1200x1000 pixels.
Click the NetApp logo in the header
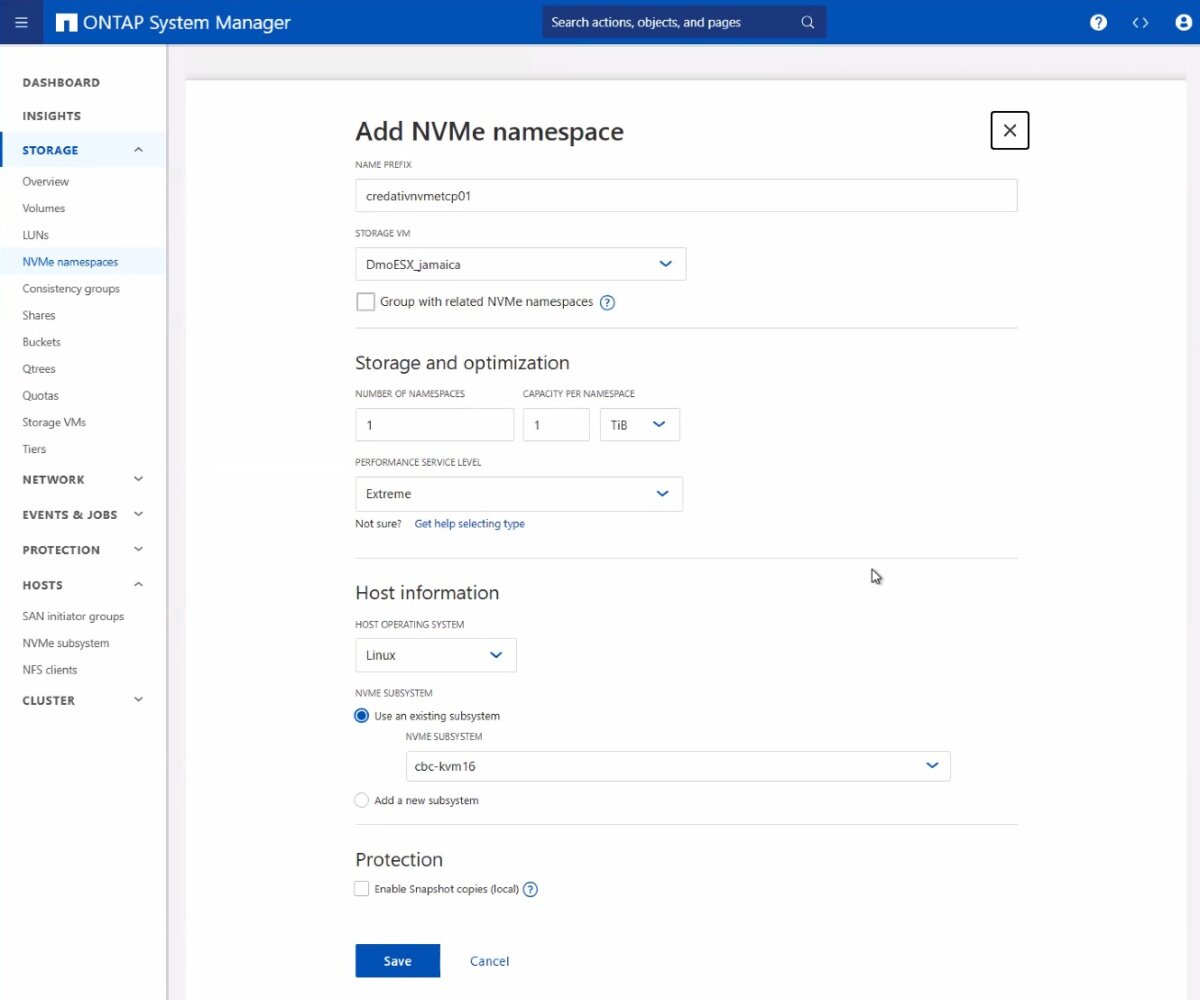(67, 21)
